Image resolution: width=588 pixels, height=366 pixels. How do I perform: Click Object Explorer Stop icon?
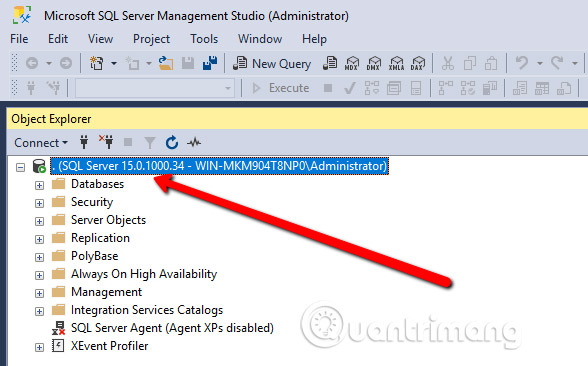tap(128, 142)
